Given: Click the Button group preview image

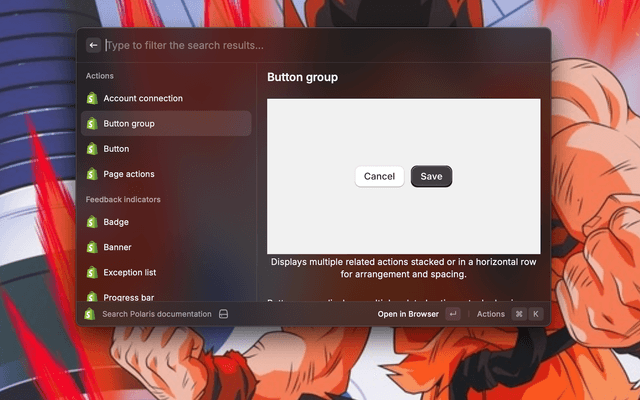Looking at the screenshot, I should [x=403, y=176].
